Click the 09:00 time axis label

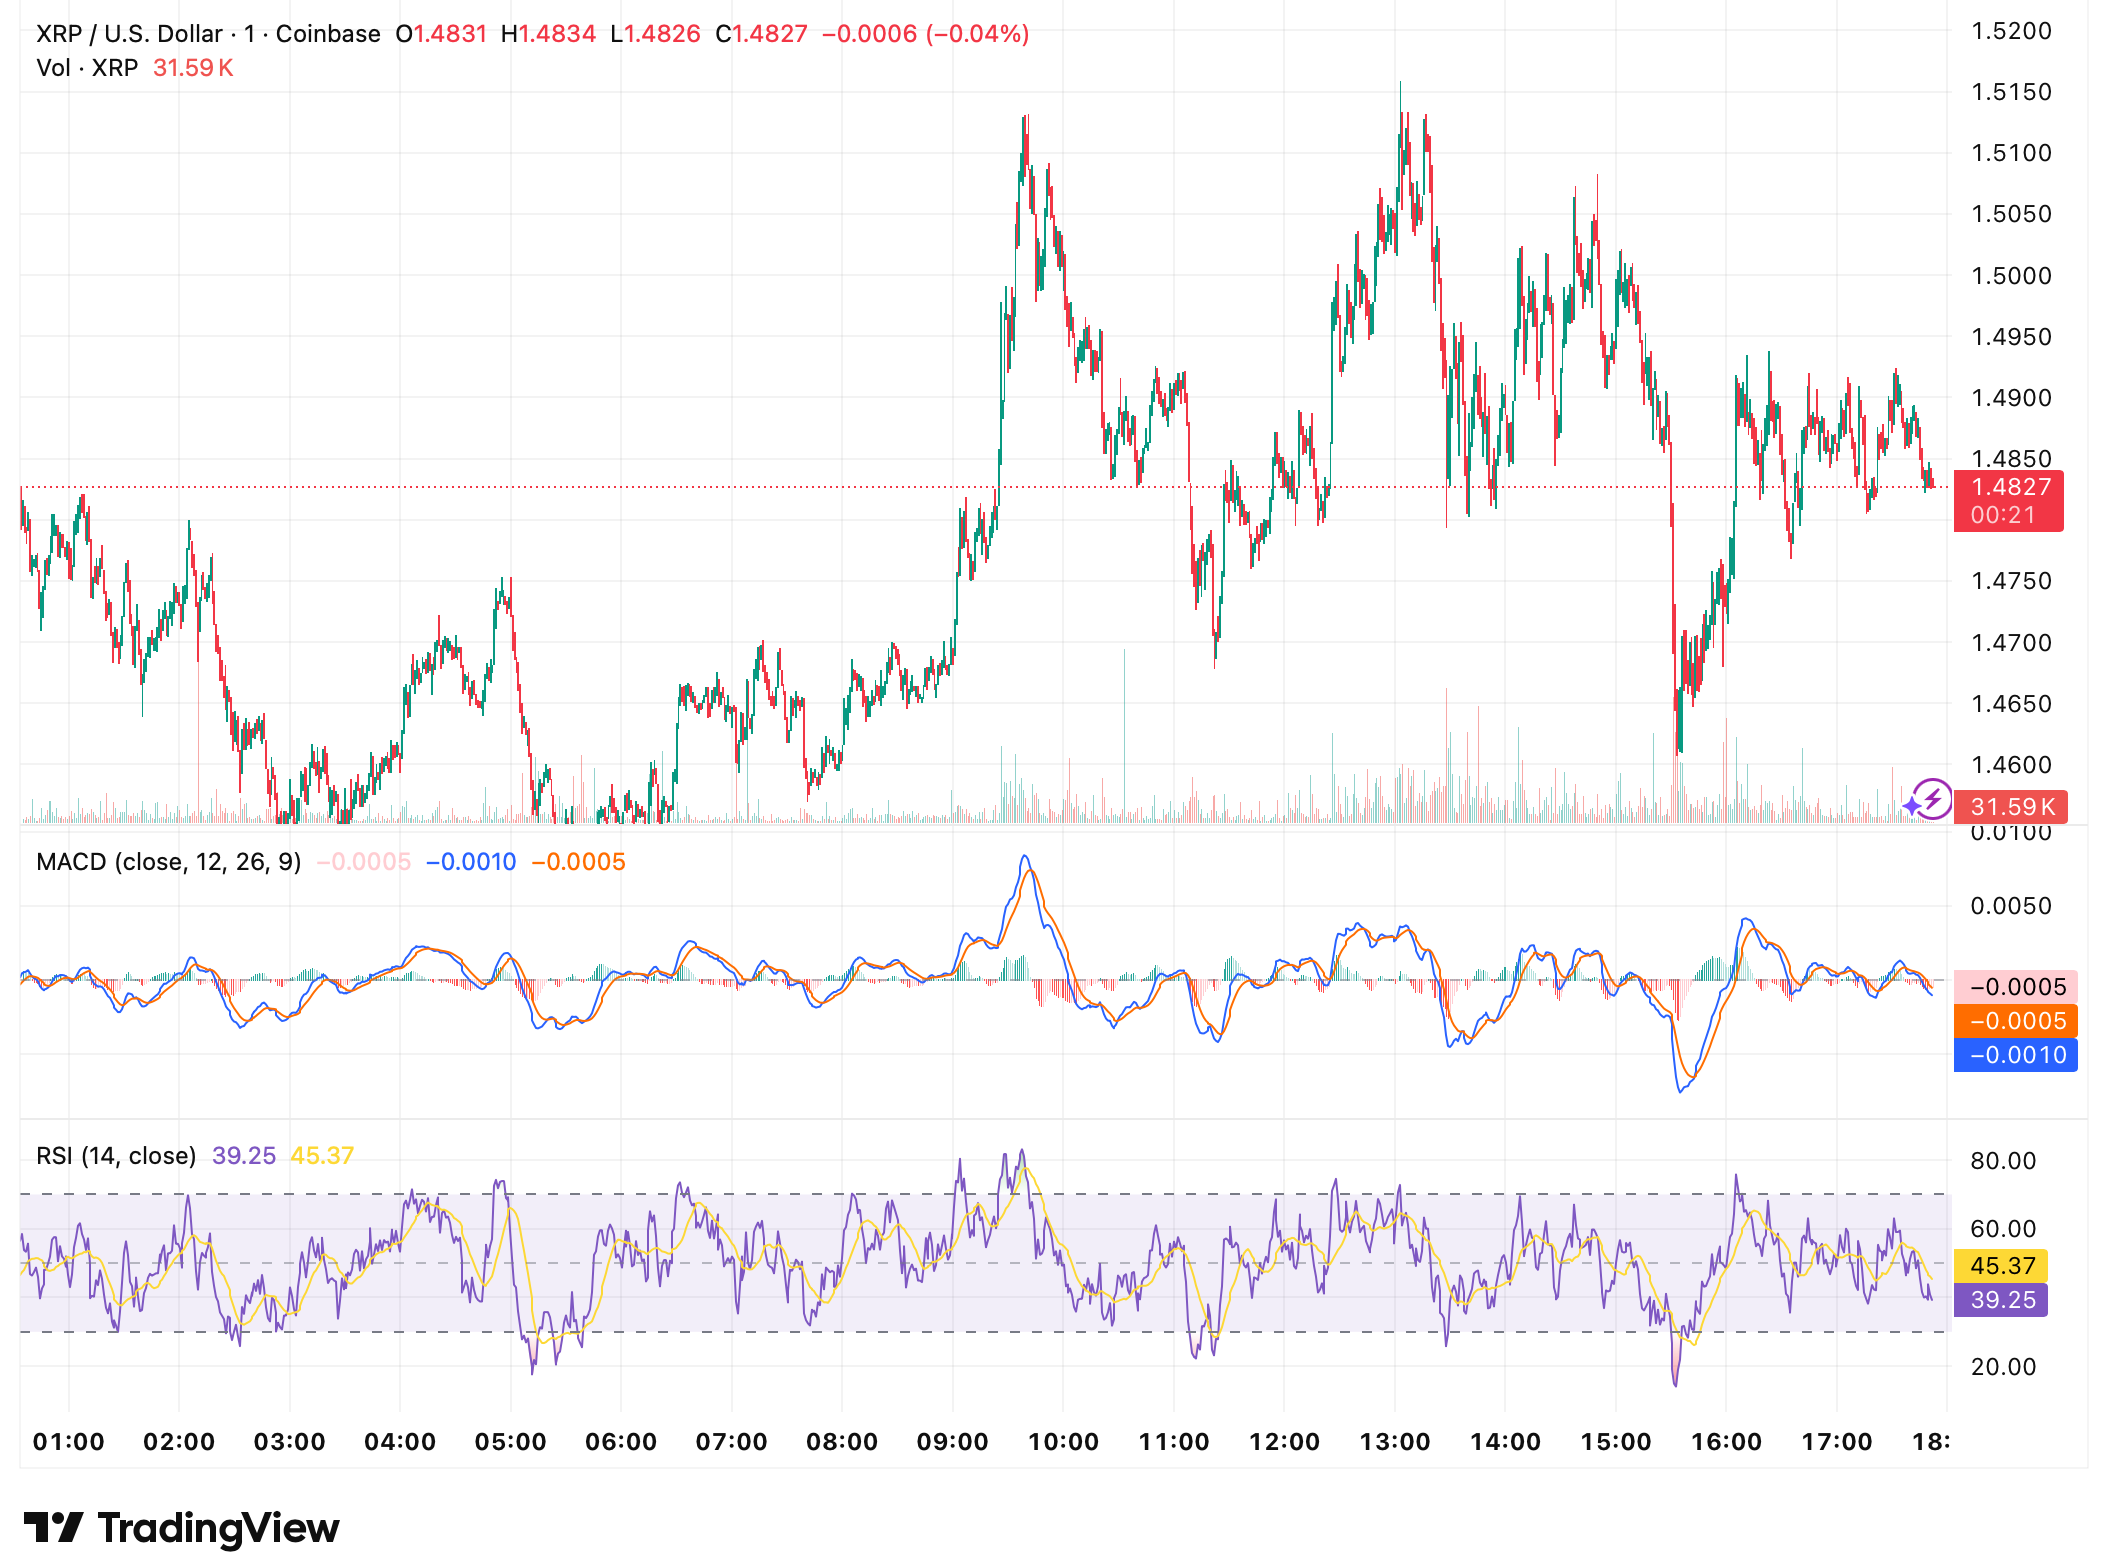(x=952, y=1442)
